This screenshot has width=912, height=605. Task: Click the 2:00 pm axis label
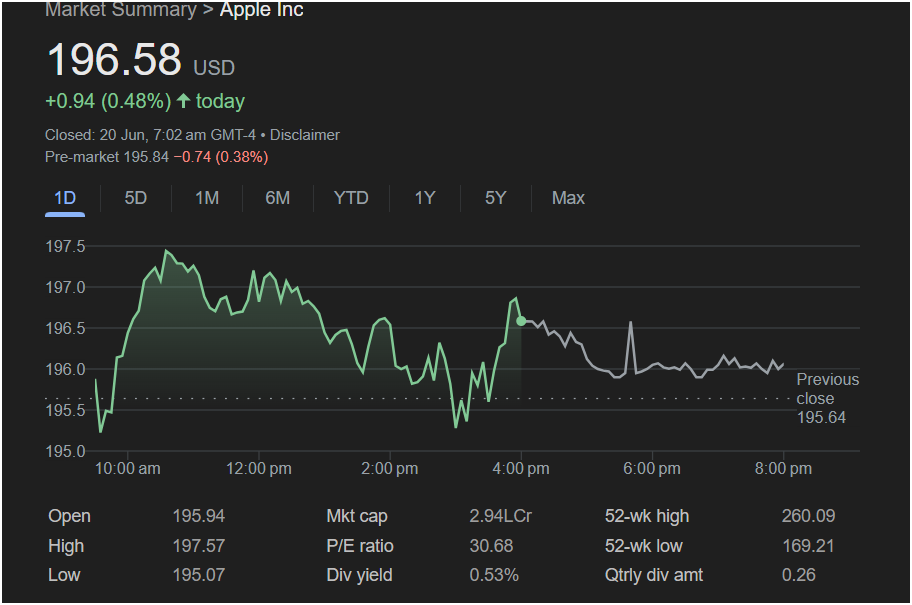tap(390, 469)
